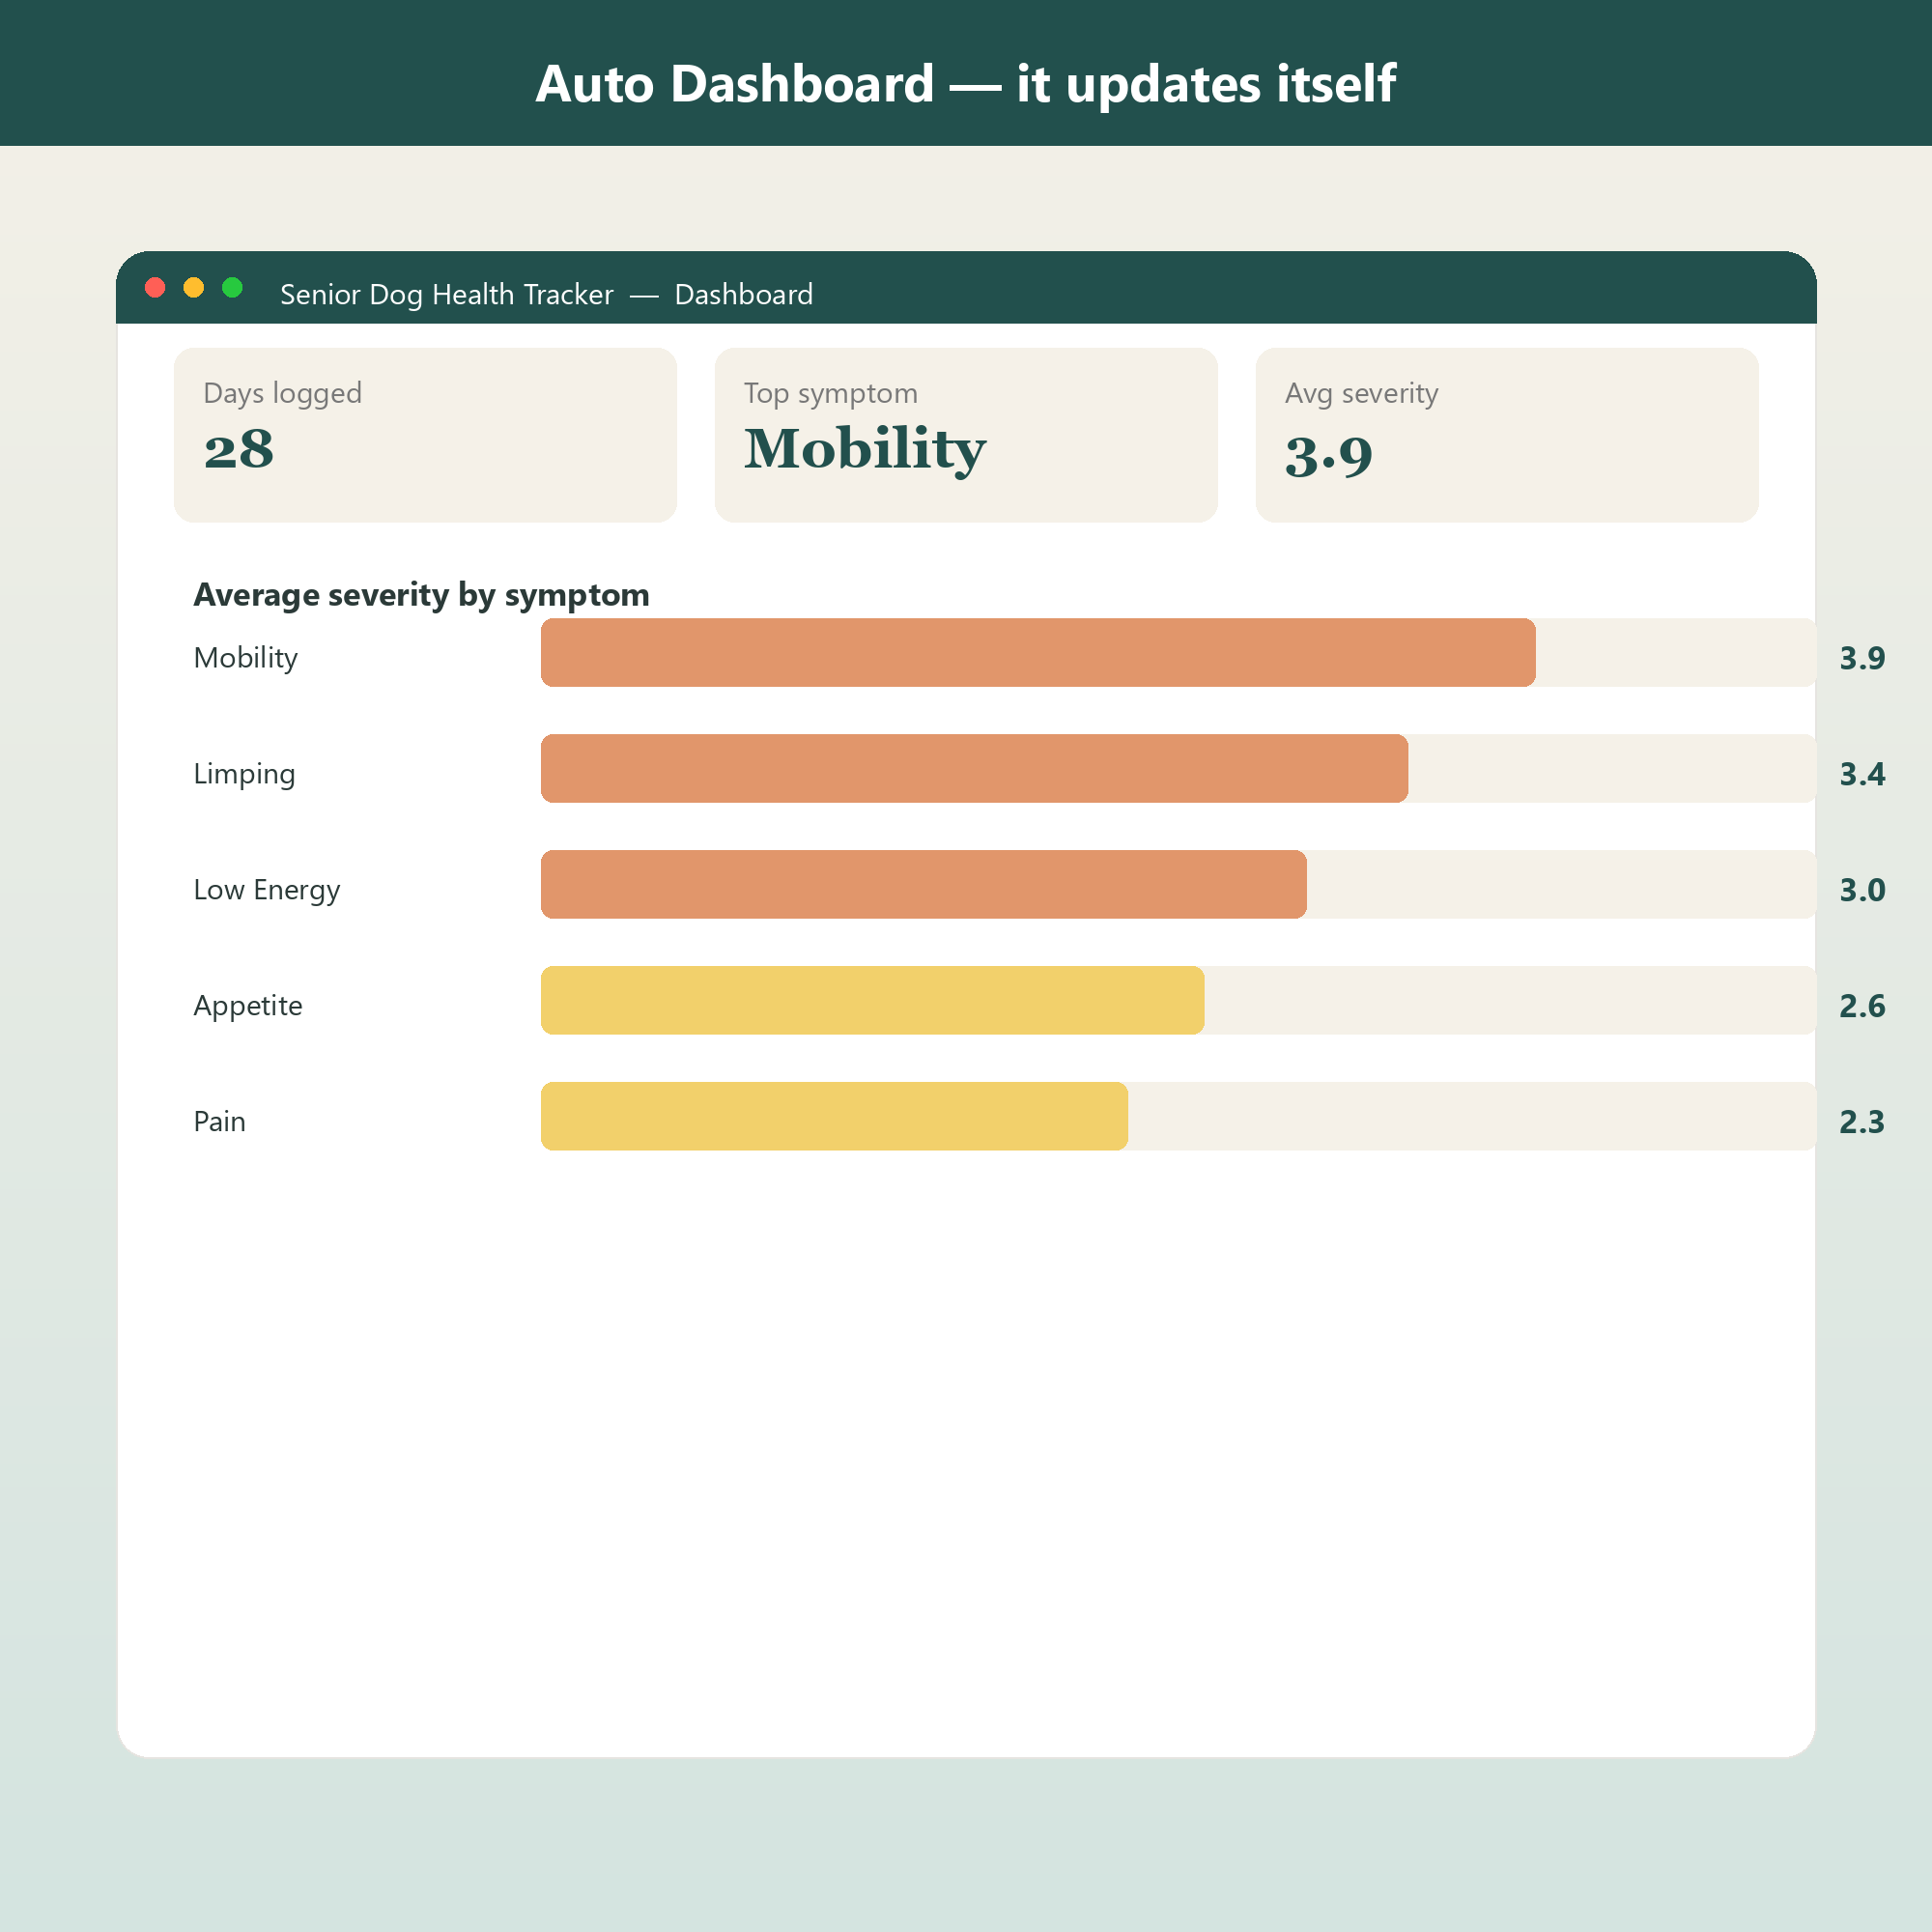Click the '28' days logged value

pos(239,450)
